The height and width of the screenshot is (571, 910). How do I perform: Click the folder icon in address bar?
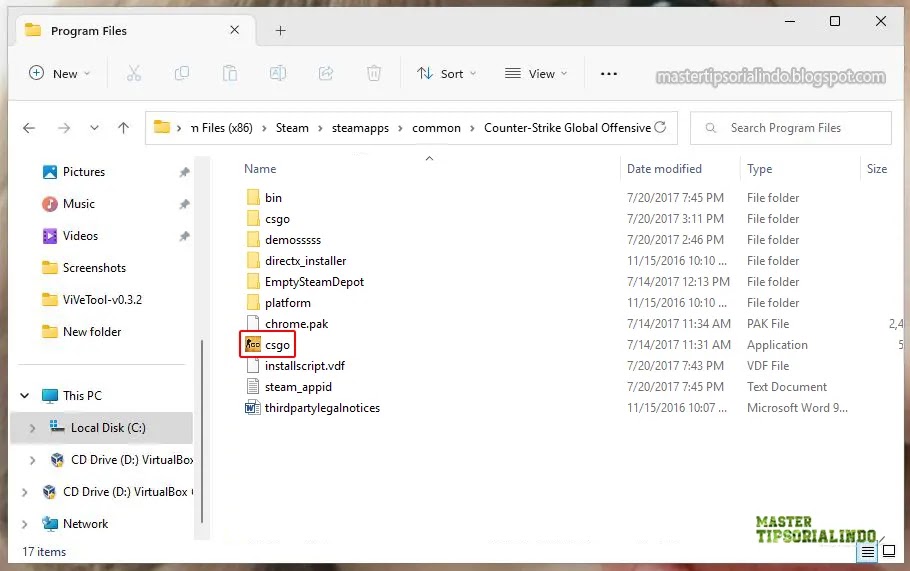tap(162, 127)
